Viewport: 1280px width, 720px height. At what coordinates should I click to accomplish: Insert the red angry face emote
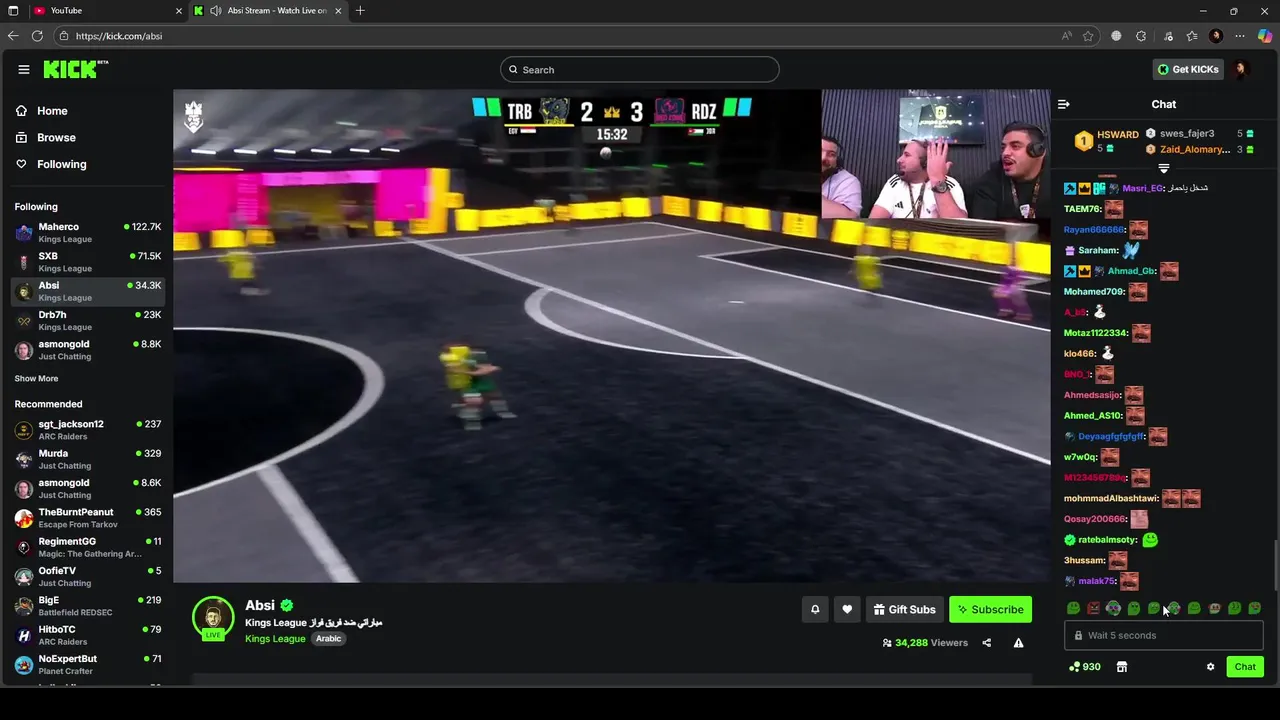click(1093, 608)
